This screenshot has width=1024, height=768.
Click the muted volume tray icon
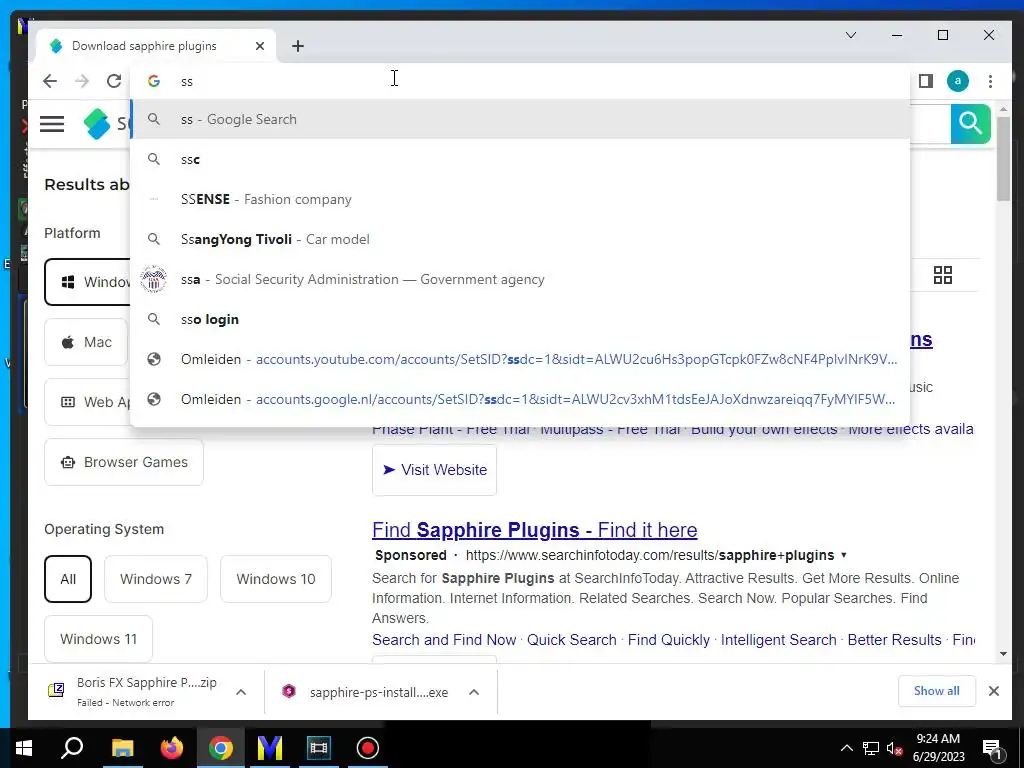point(894,748)
